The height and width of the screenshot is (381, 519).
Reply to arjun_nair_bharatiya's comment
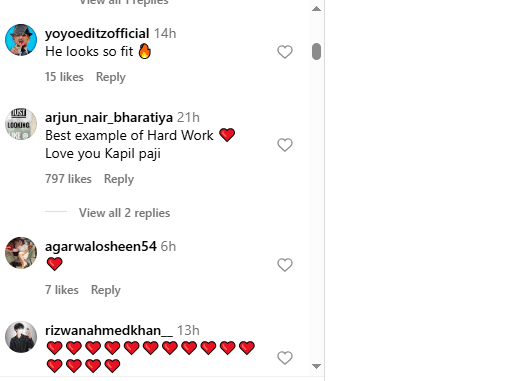pos(119,179)
